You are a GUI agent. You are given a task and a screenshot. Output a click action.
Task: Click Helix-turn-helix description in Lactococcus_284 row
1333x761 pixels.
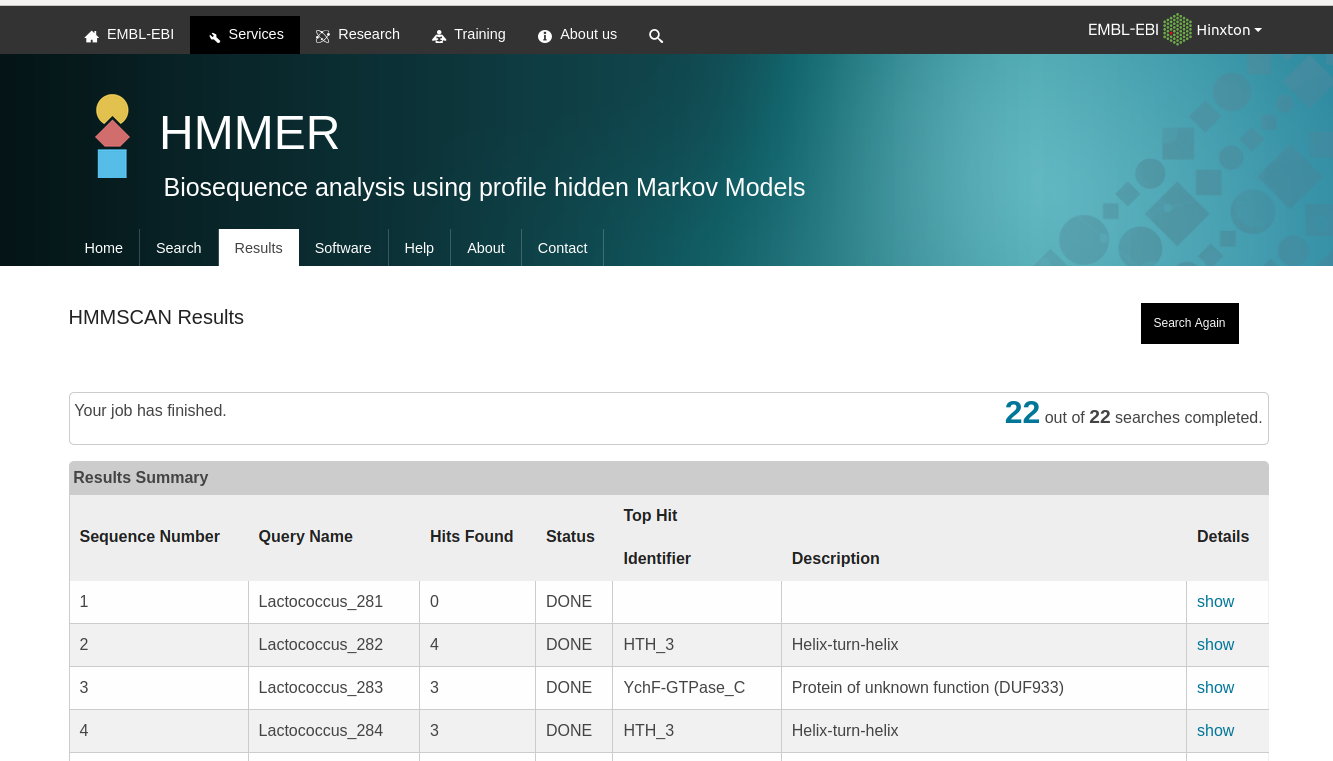[845, 731]
